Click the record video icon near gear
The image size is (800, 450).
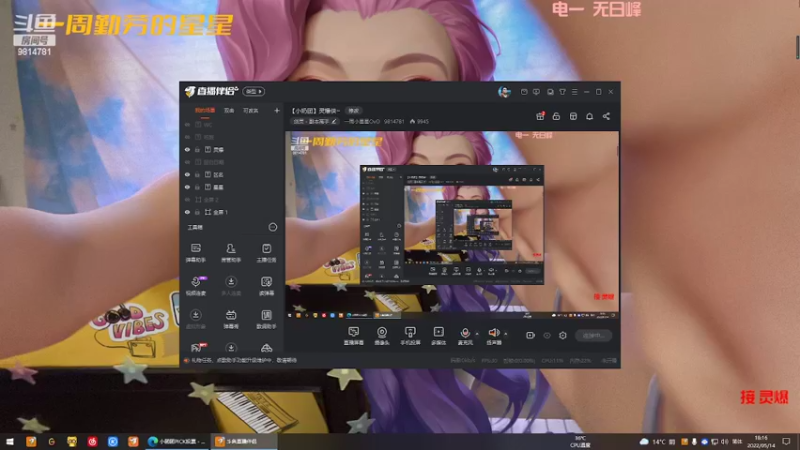[531, 335]
